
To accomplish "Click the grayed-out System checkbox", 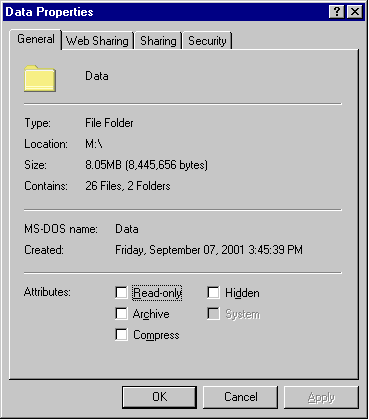I will 213,314.
